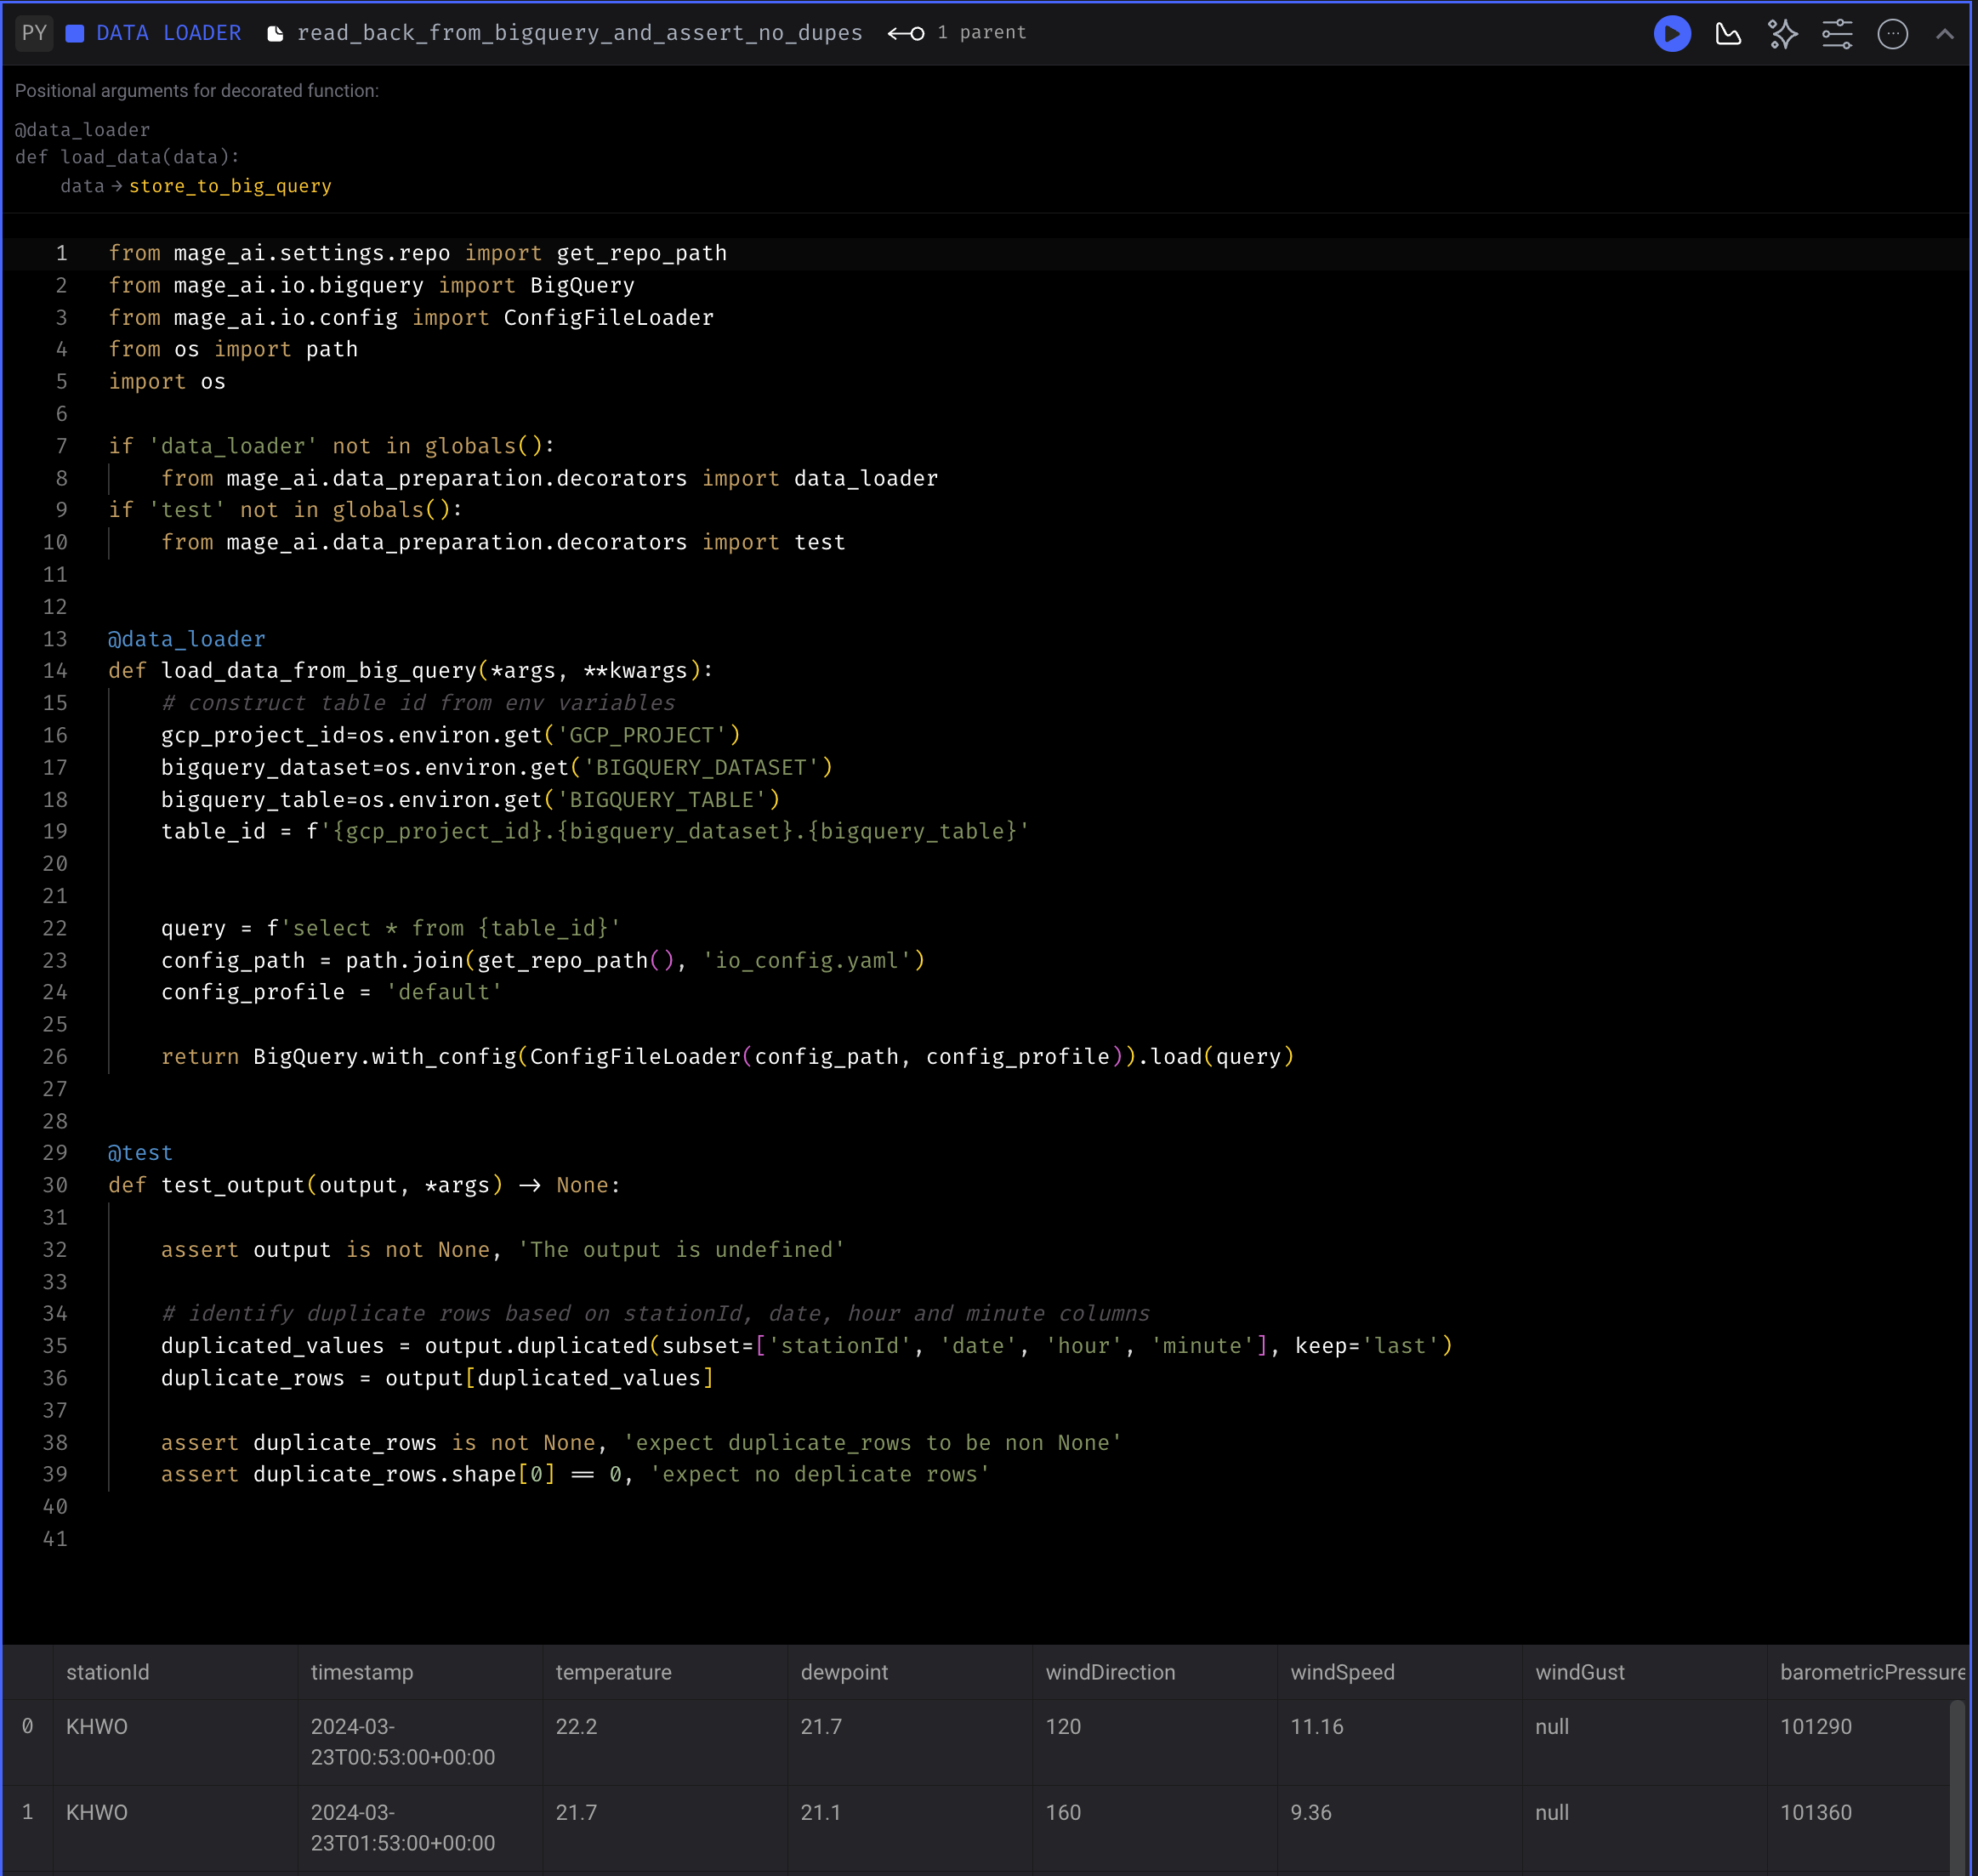The width and height of the screenshot is (1978, 1876).
Task: Click the temperature value 22.2
Action: click(577, 1727)
